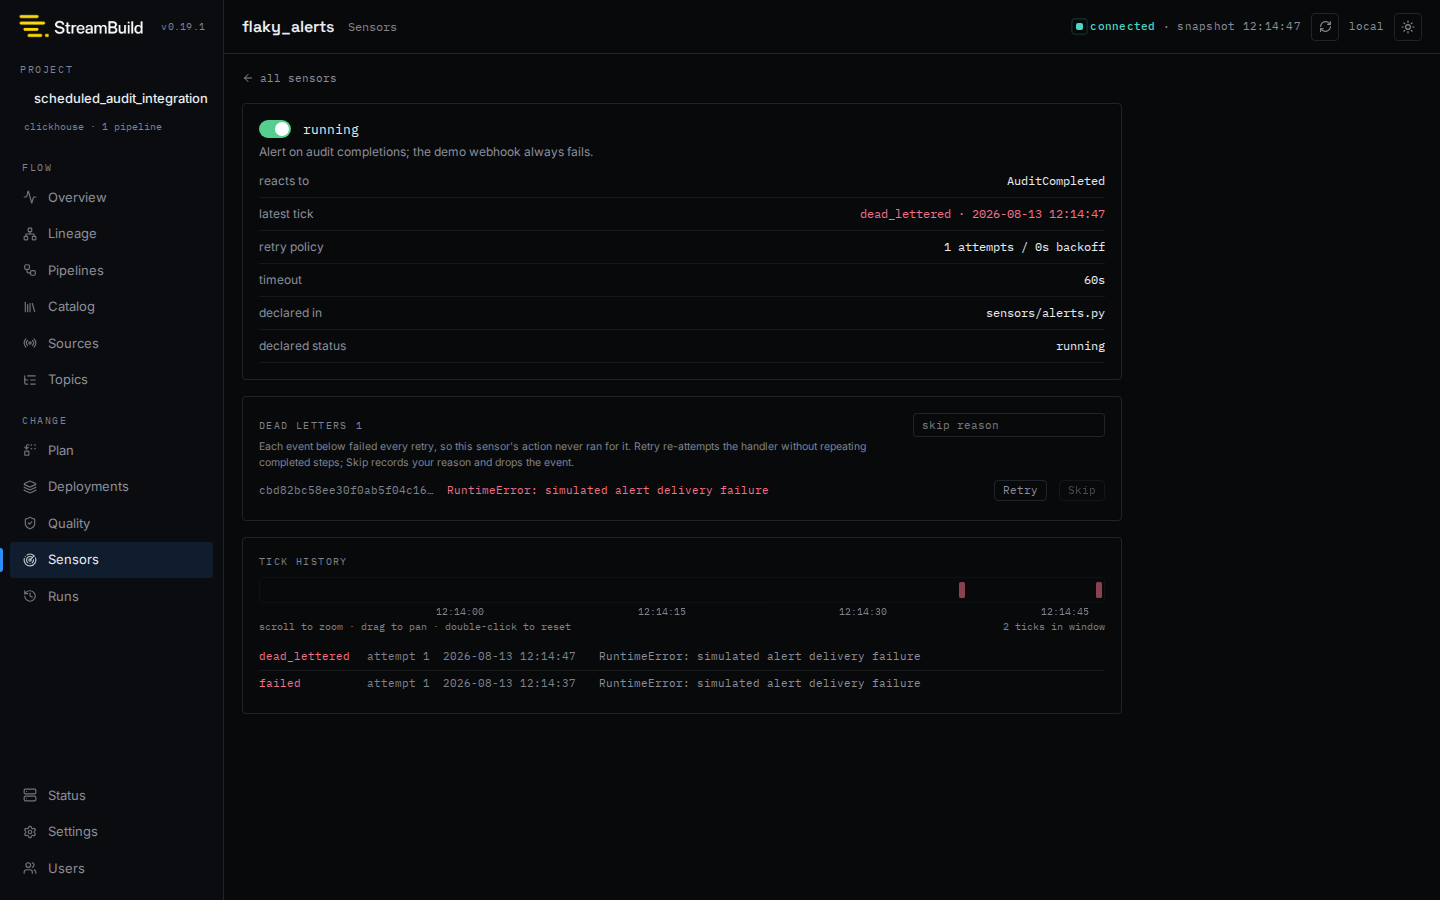This screenshot has height=900, width=1440.
Task: Click the Sensors radar icon
Action: pyautogui.click(x=30, y=560)
